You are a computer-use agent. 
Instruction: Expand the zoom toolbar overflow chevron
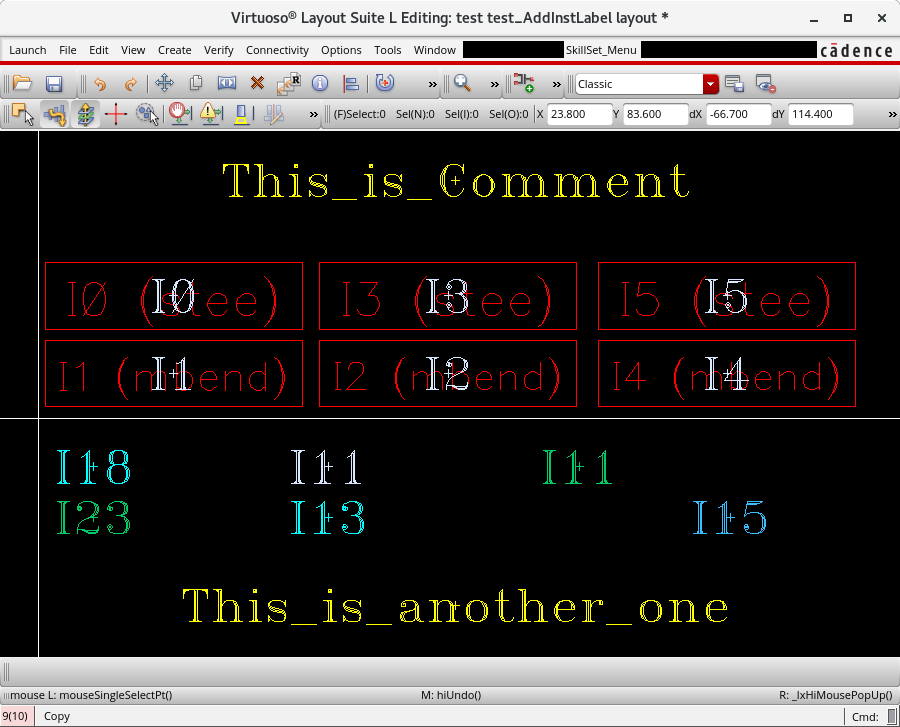tap(494, 84)
